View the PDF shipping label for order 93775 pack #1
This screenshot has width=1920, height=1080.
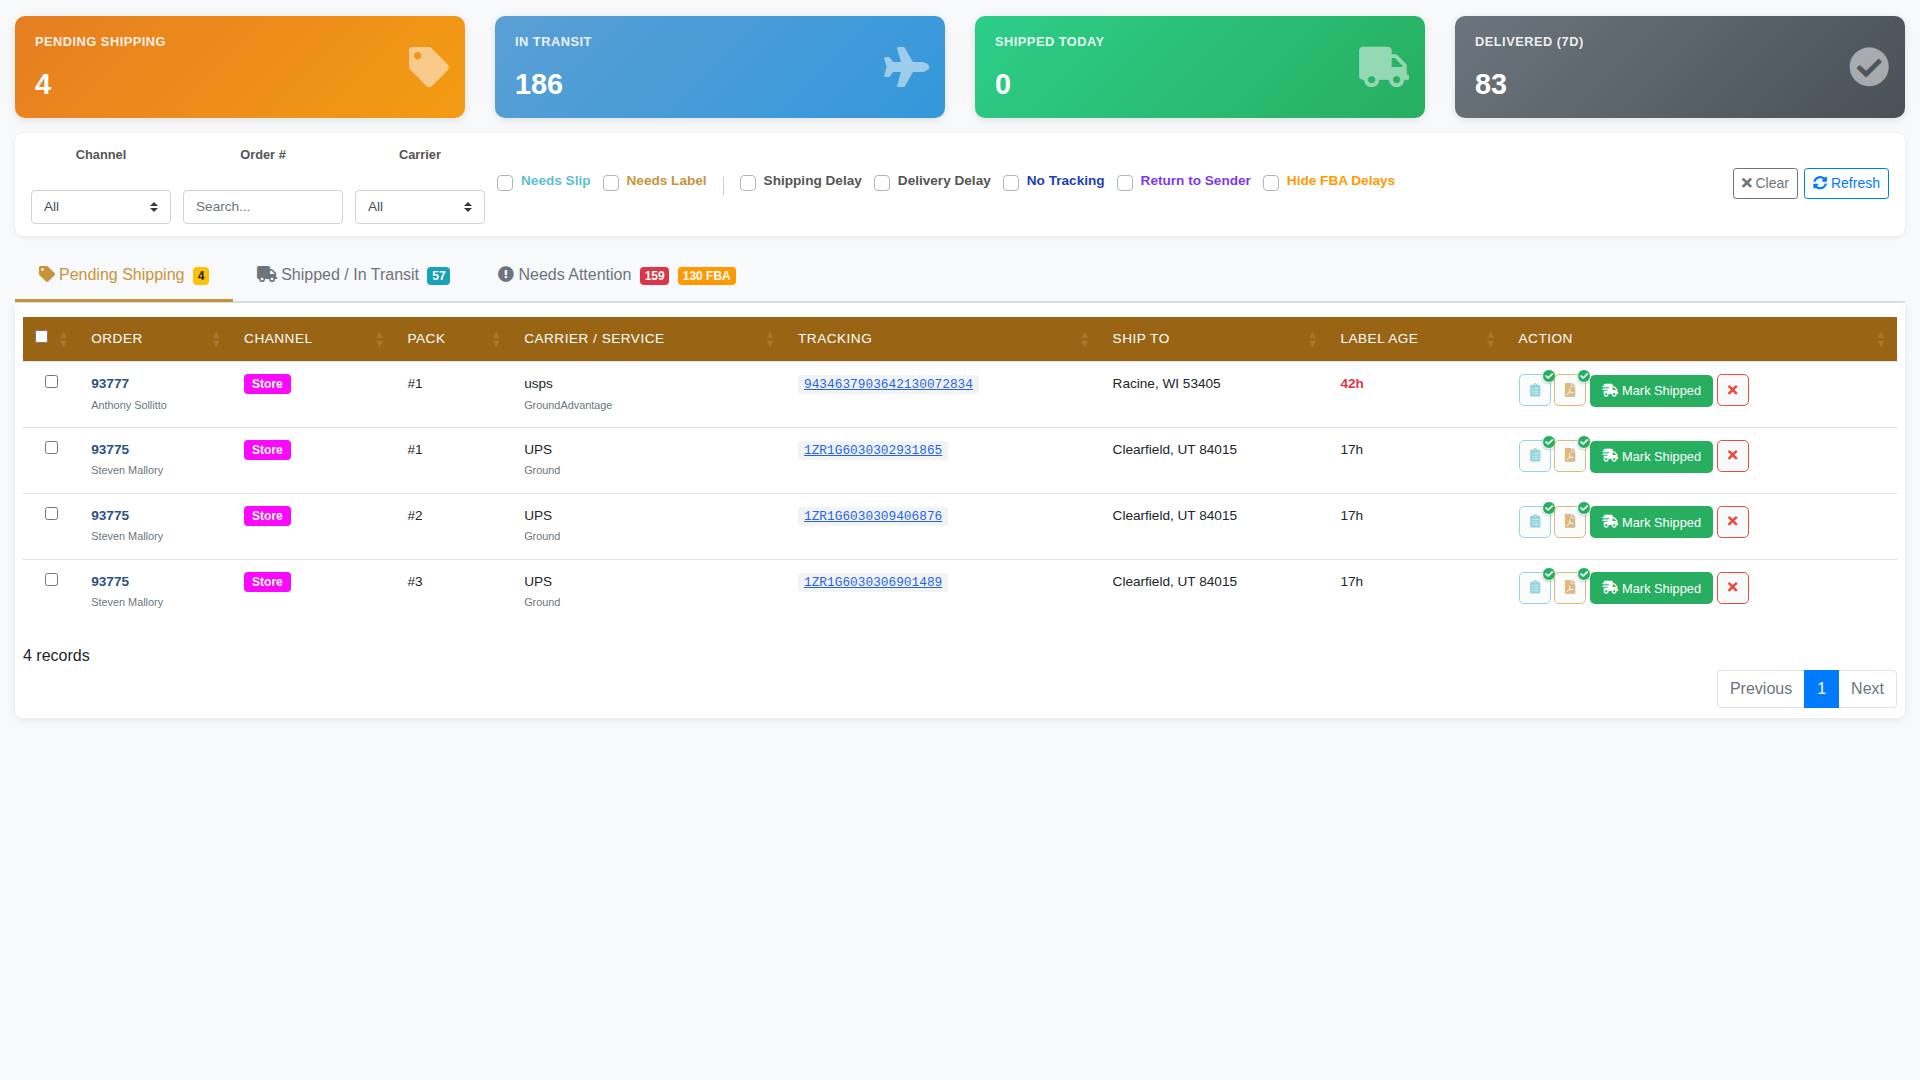(1569, 456)
